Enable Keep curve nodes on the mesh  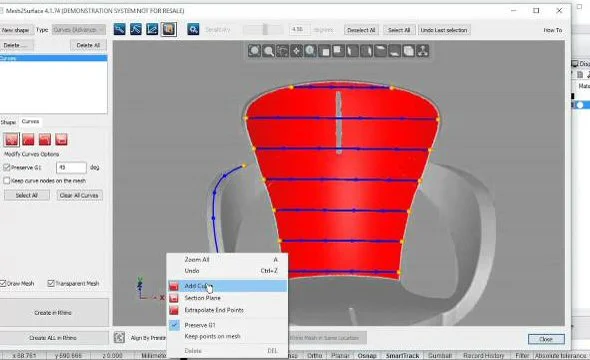click(6, 181)
